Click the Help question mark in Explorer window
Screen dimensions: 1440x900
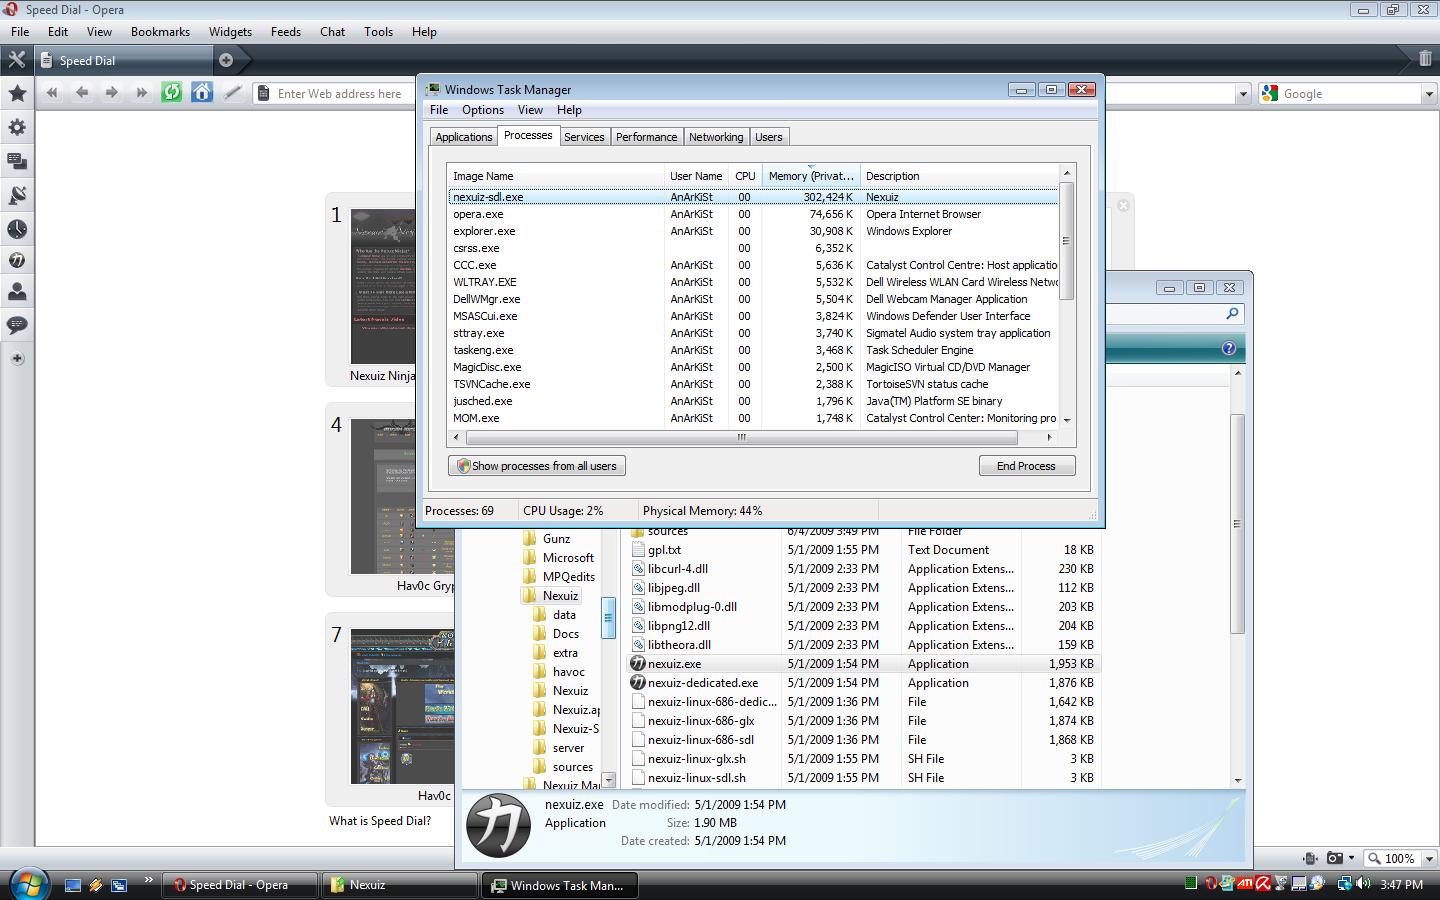coord(1228,348)
